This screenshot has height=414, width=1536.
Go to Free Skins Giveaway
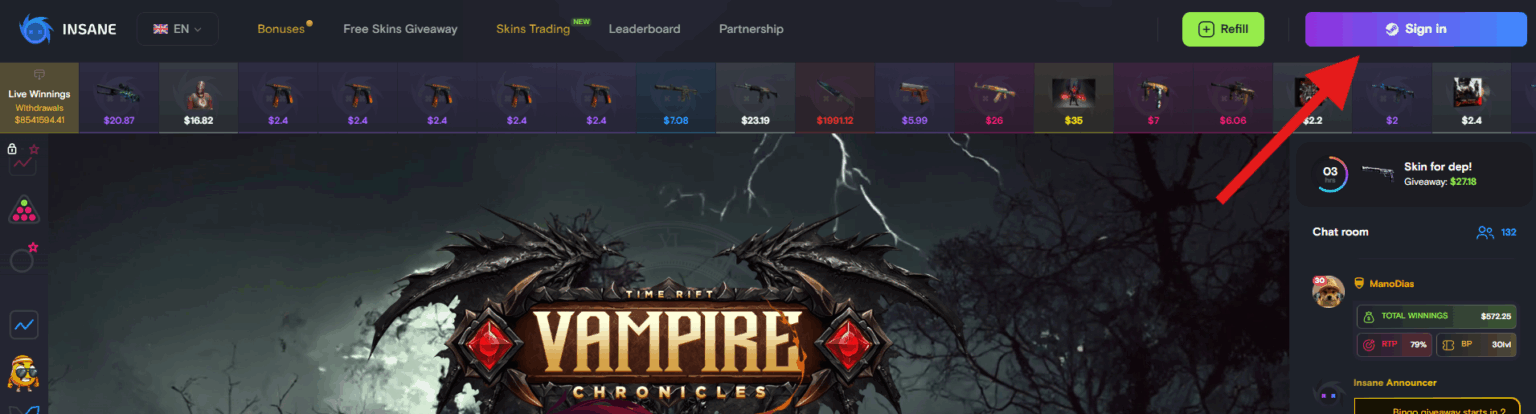[x=400, y=29]
